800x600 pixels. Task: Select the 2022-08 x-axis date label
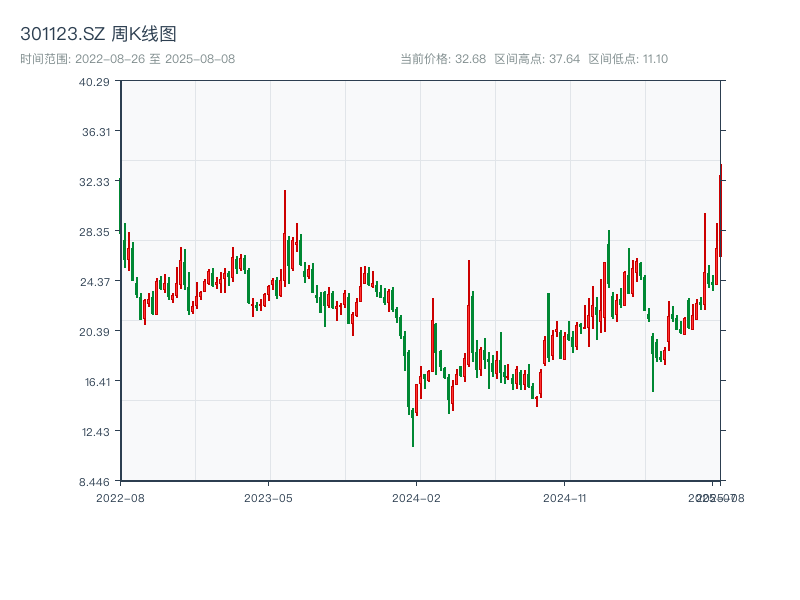click(120, 497)
